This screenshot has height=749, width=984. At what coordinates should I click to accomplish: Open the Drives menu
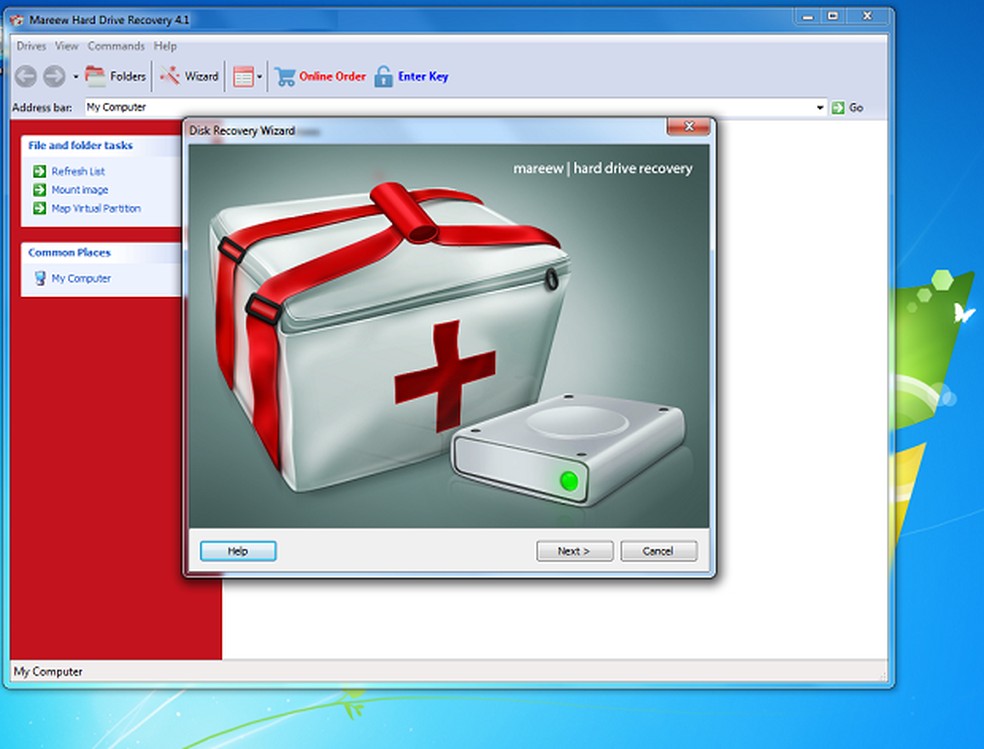[x=31, y=46]
